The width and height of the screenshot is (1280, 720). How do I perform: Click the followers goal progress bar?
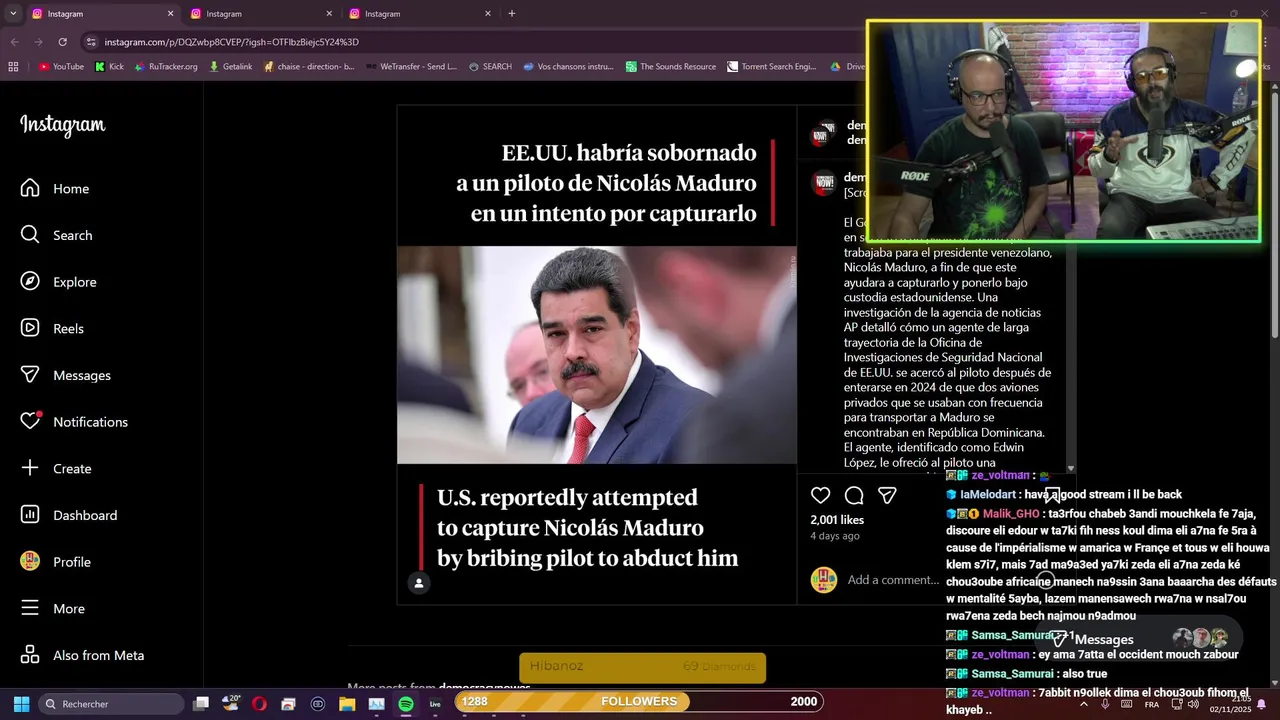coord(639,701)
